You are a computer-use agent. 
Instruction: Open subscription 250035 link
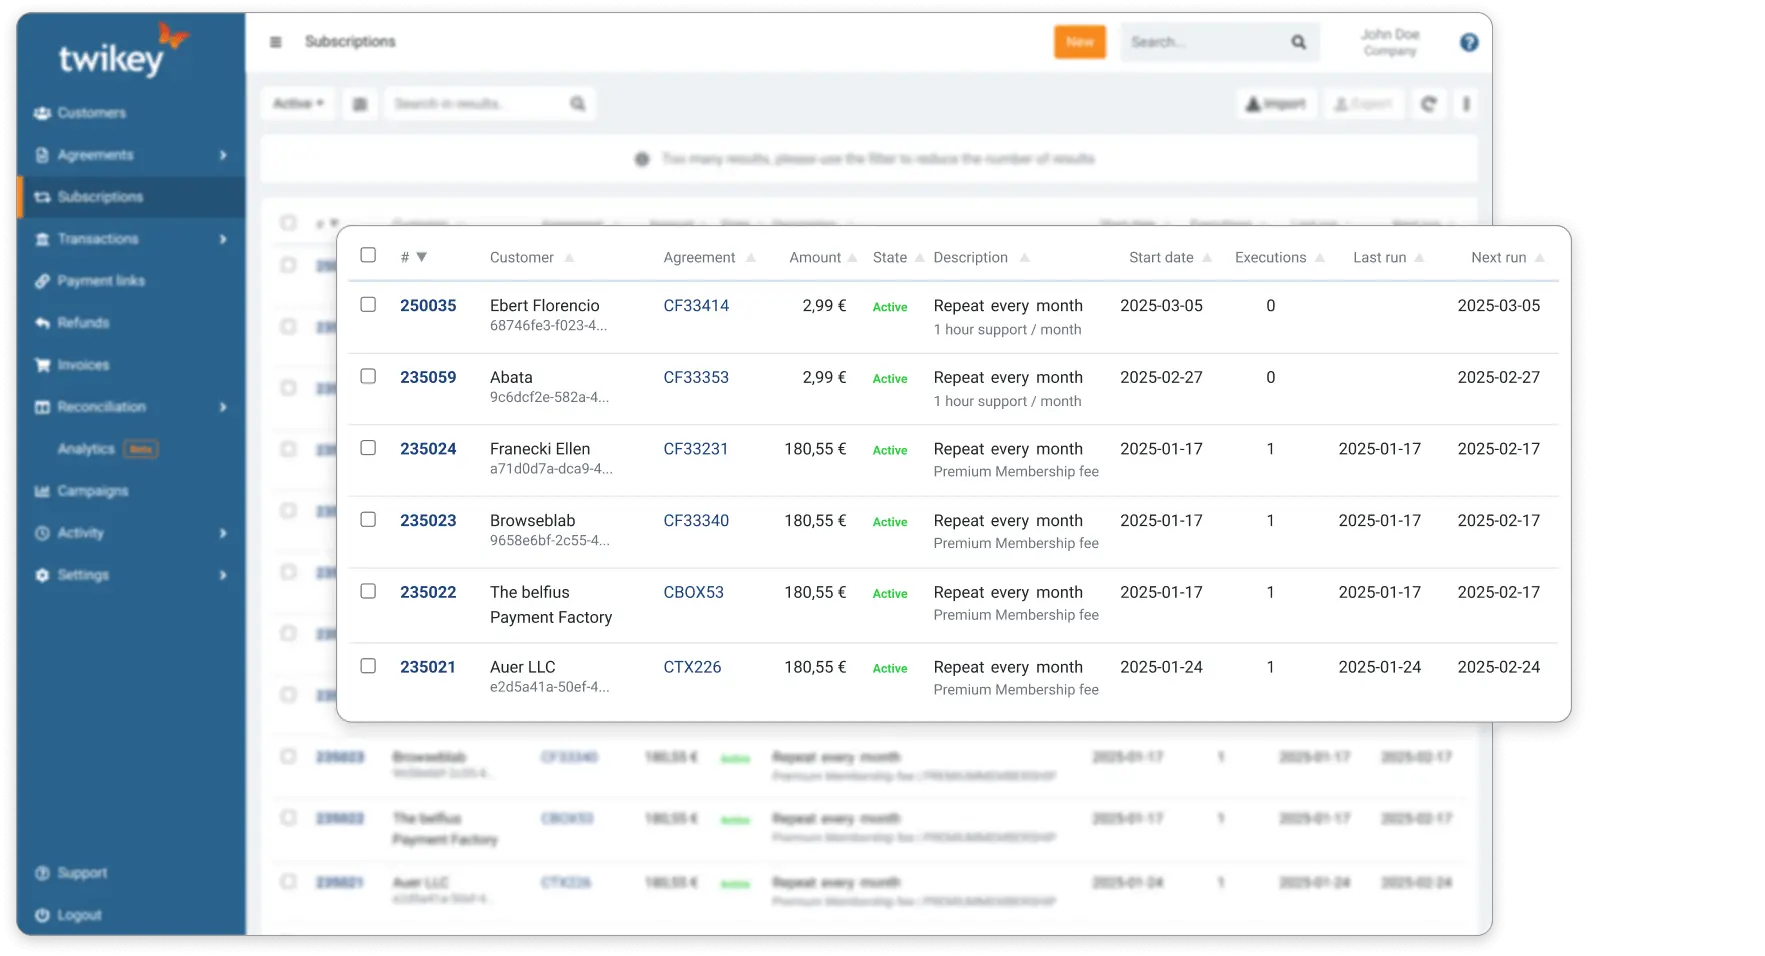[428, 306]
